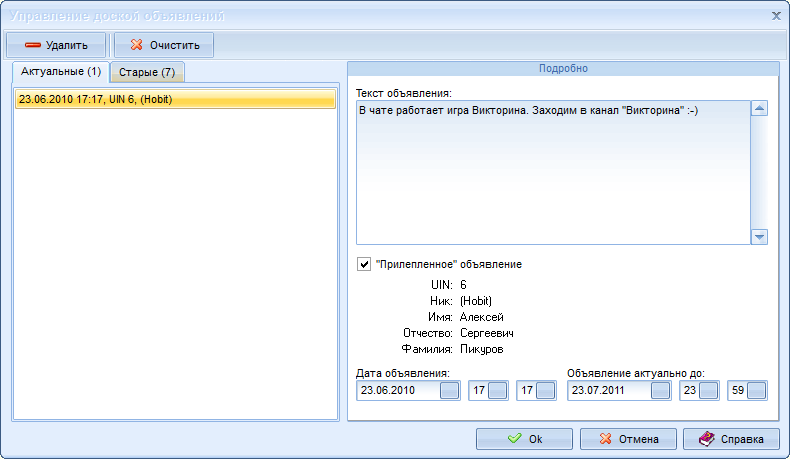The height and width of the screenshot is (459, 790).
Task: Select the announcement row dated 23.06.2010 17:17
Action: [175, 99]
